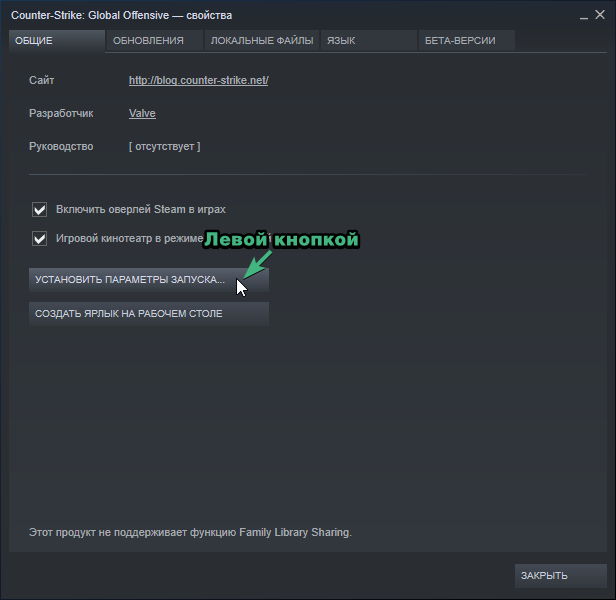Viewport: 616px width, 600px height.
Task: Click the 'Разработчик' field label
Action: 62,114
